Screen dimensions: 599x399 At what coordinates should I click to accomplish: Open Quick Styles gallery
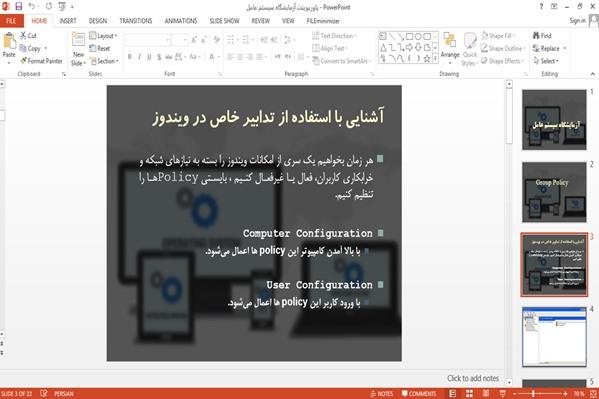click(469, 49)
